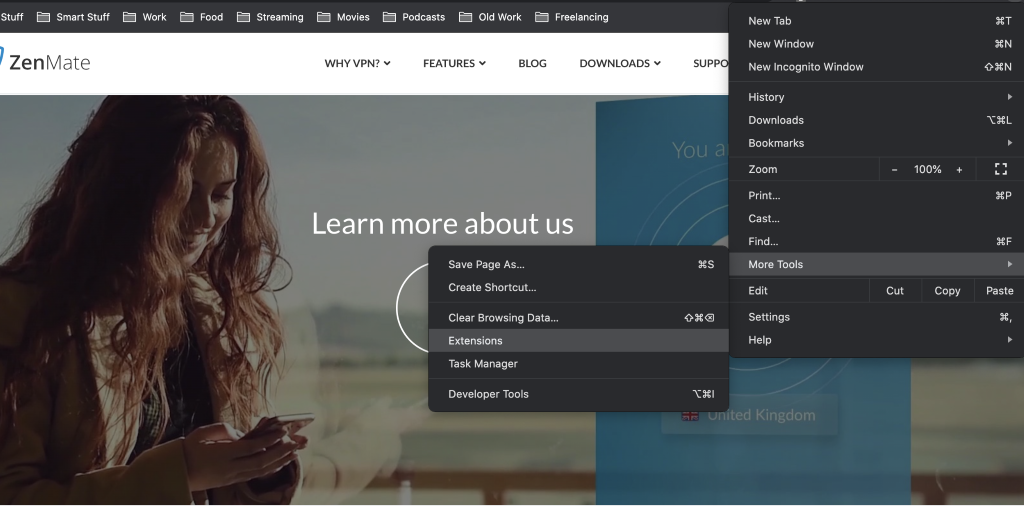Open Developer Tools from submenu
This screenshot has height=506, width=1024.
(x=578, y=394)
